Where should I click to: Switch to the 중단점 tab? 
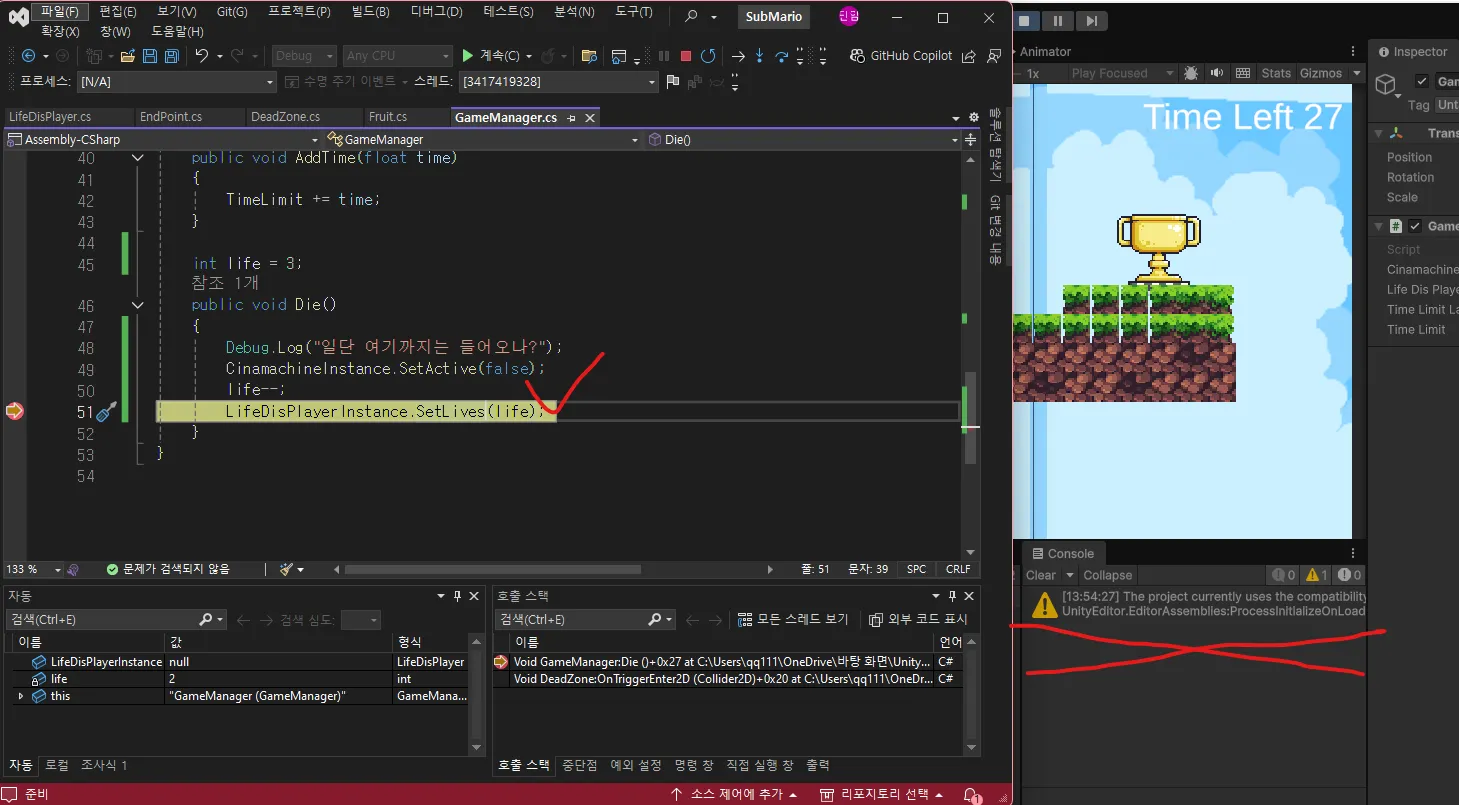579,765
